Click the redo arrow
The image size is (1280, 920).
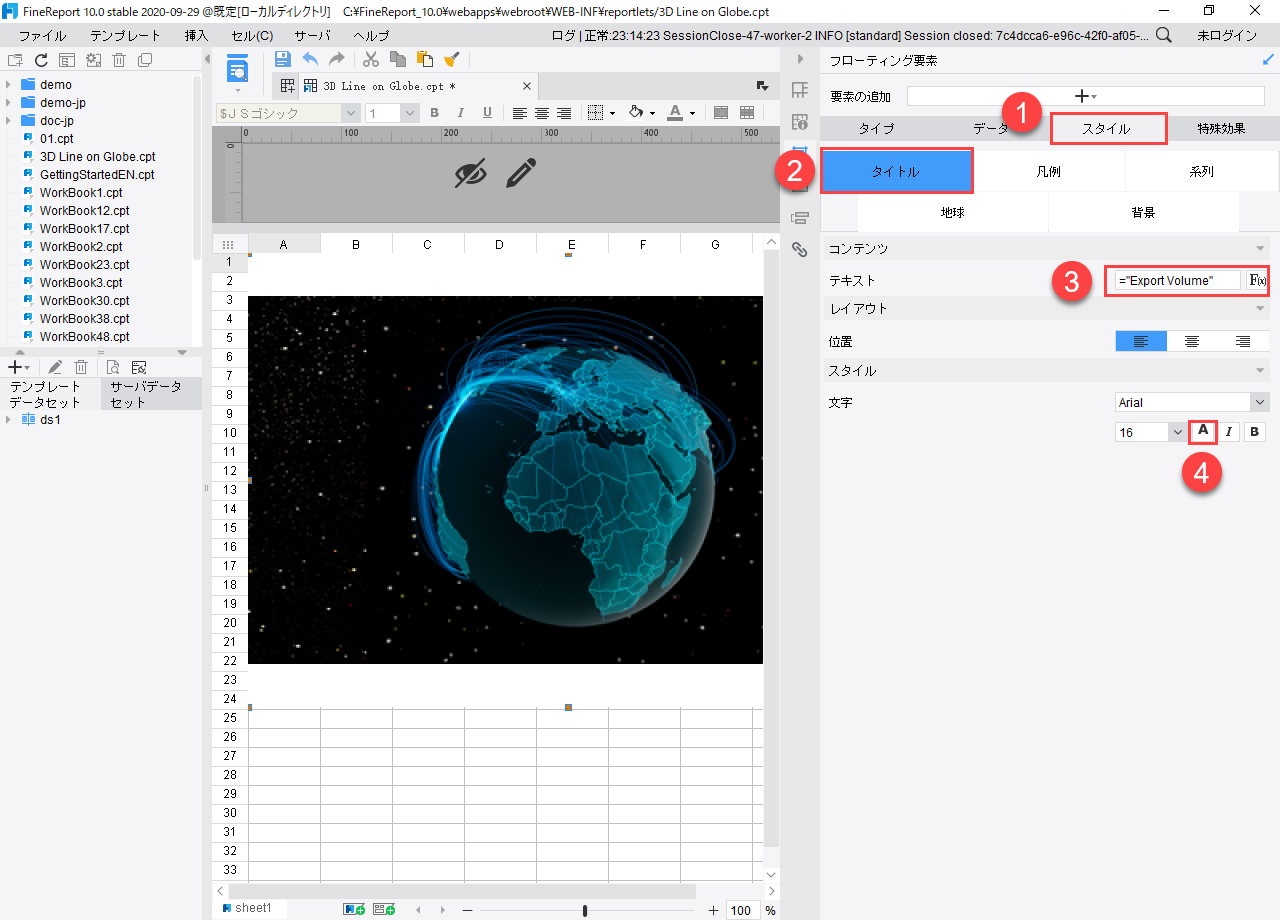[337, 60]
